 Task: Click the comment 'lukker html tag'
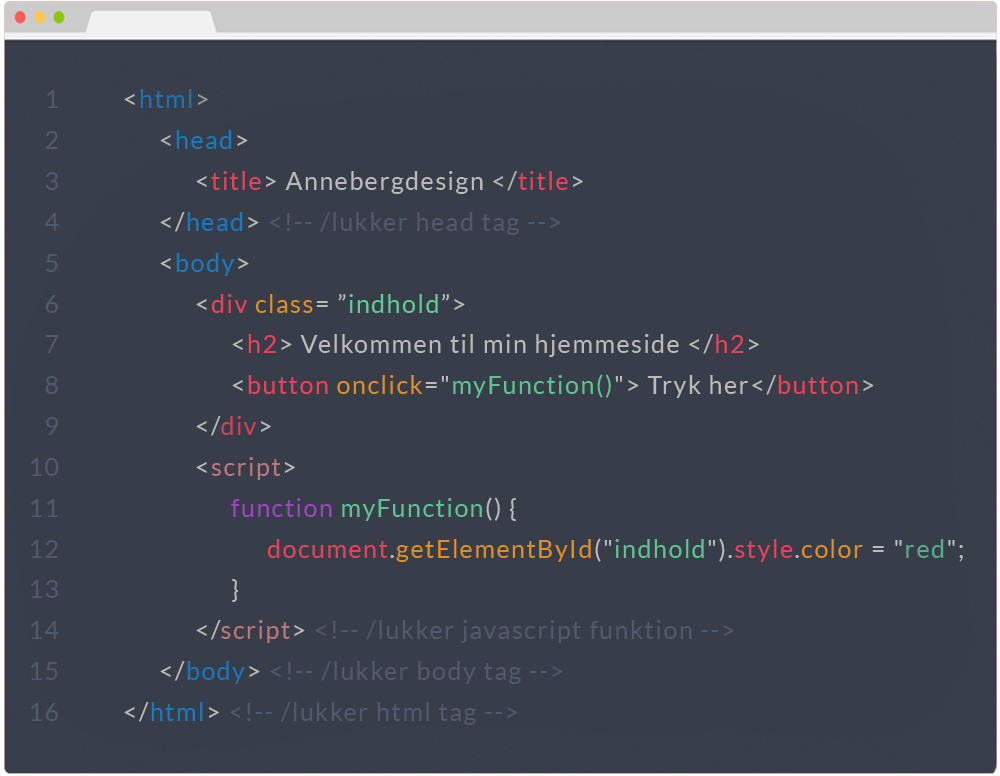(374, 713)
